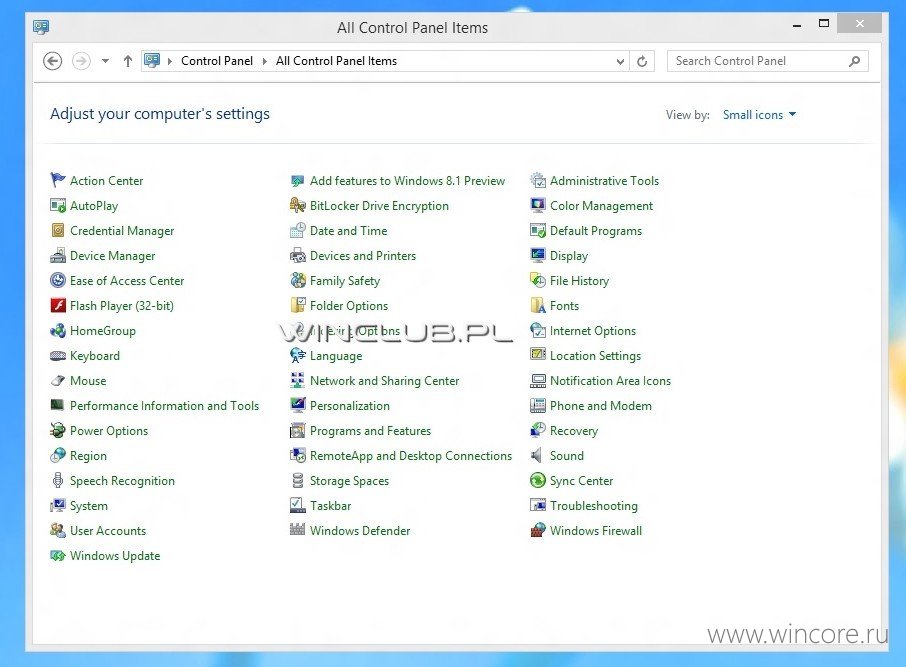This screenshot has width=906, height=667.
Task: Open Phone and Modem
Action: [x=600, y=406]
